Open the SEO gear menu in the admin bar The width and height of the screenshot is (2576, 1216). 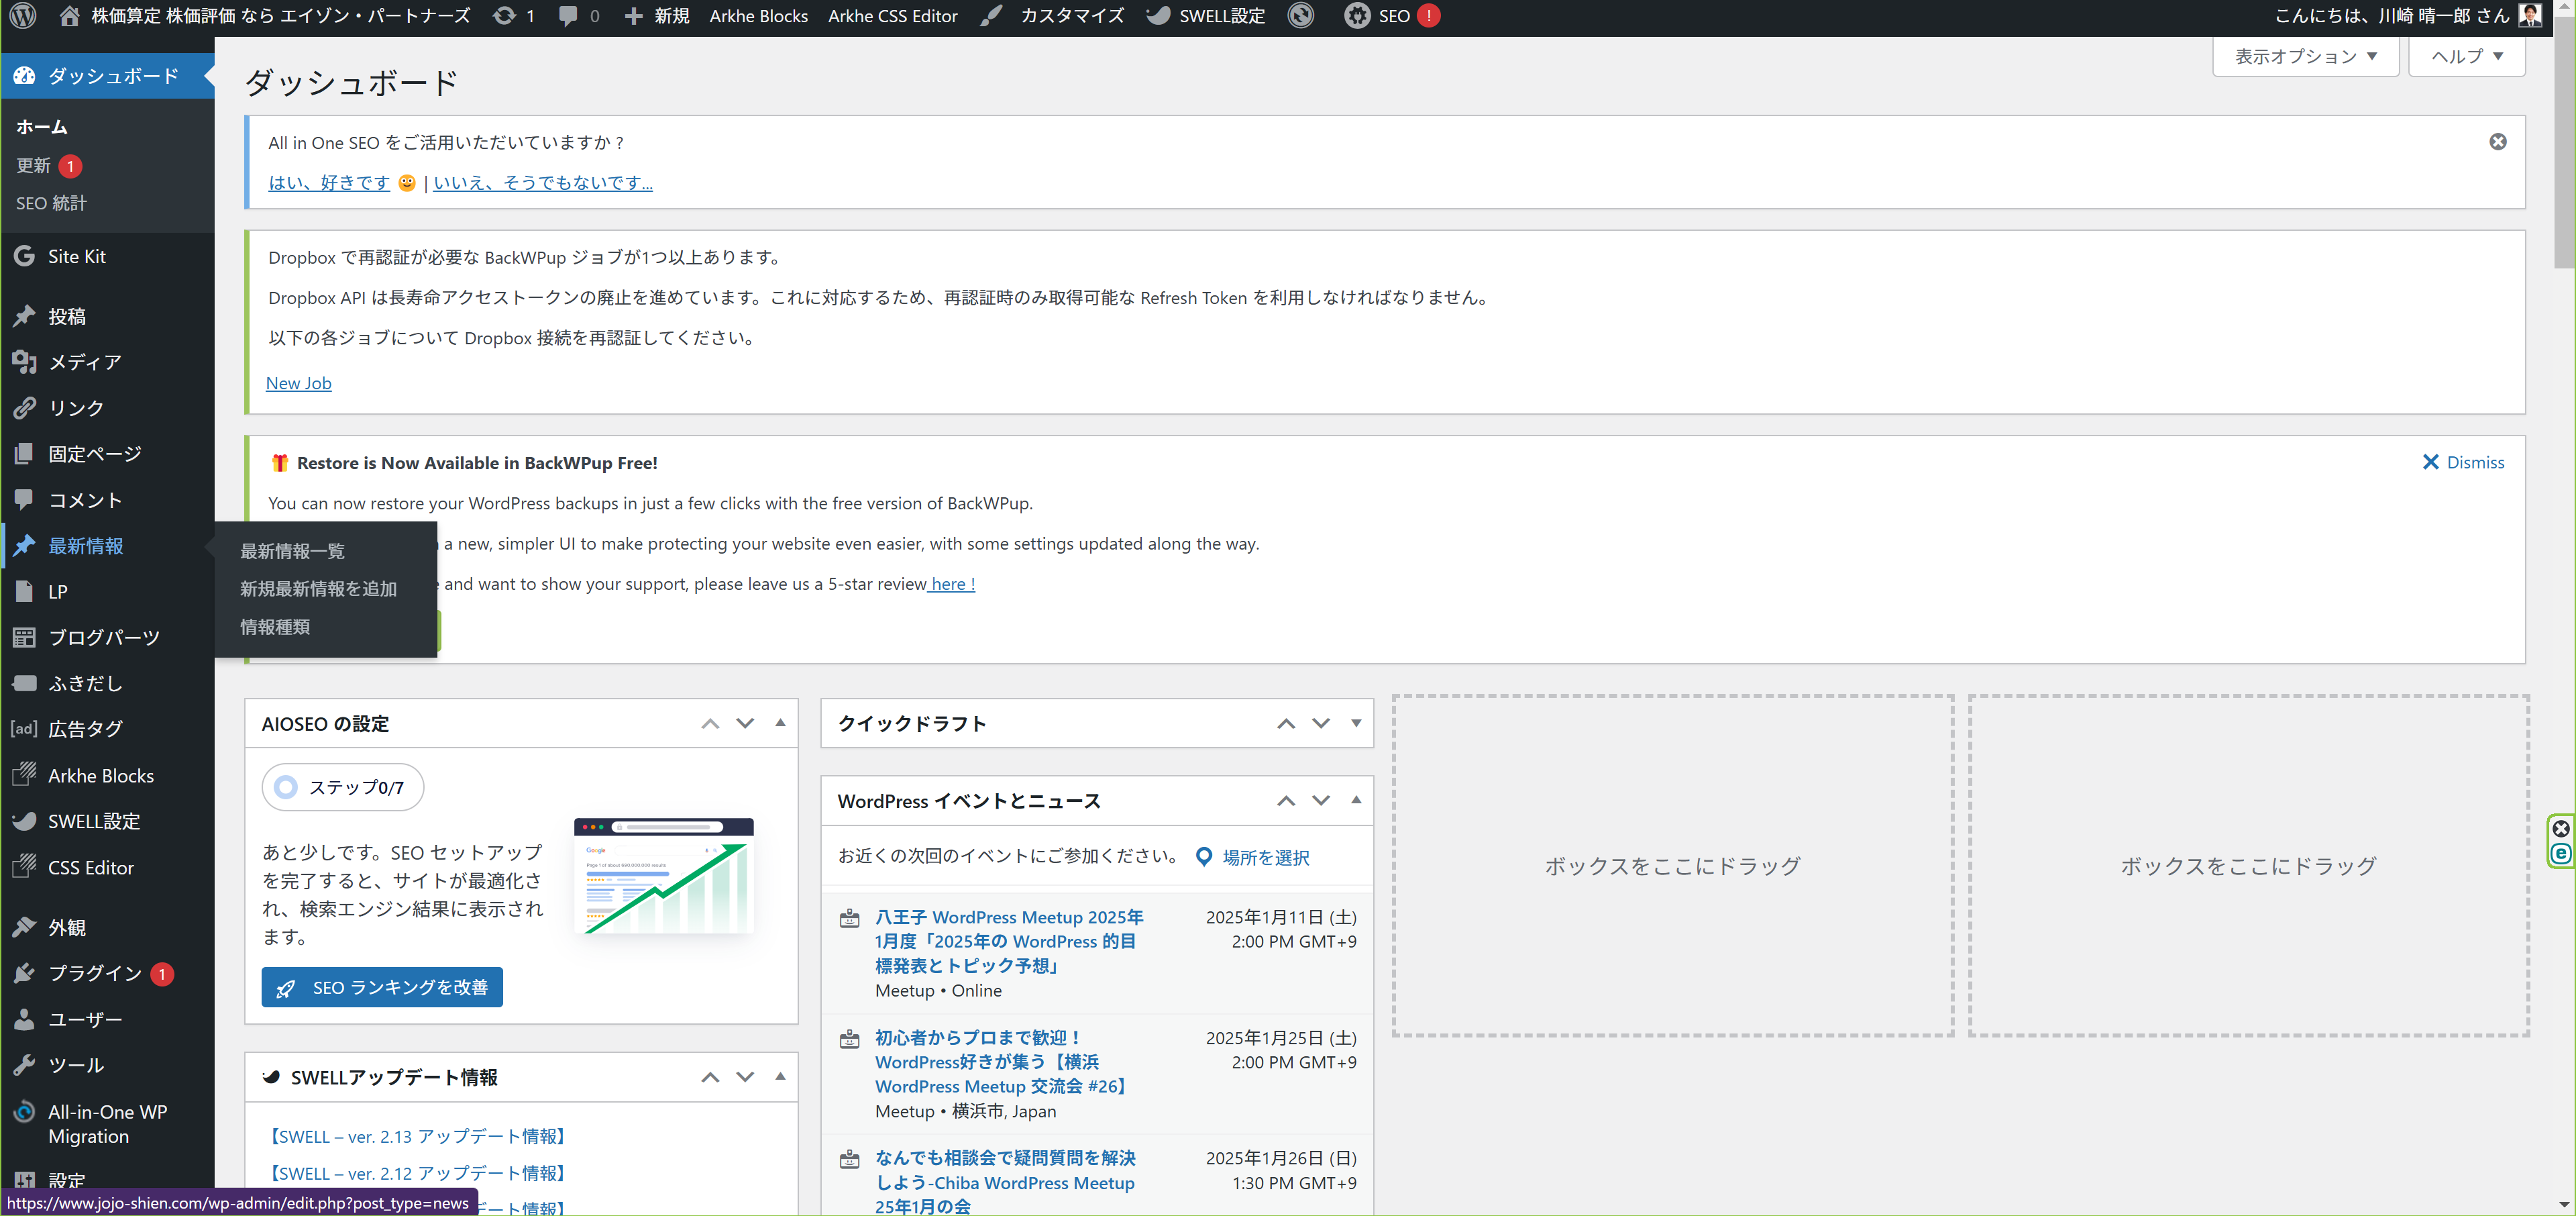pyautogui.click(x=1392, y=16)
